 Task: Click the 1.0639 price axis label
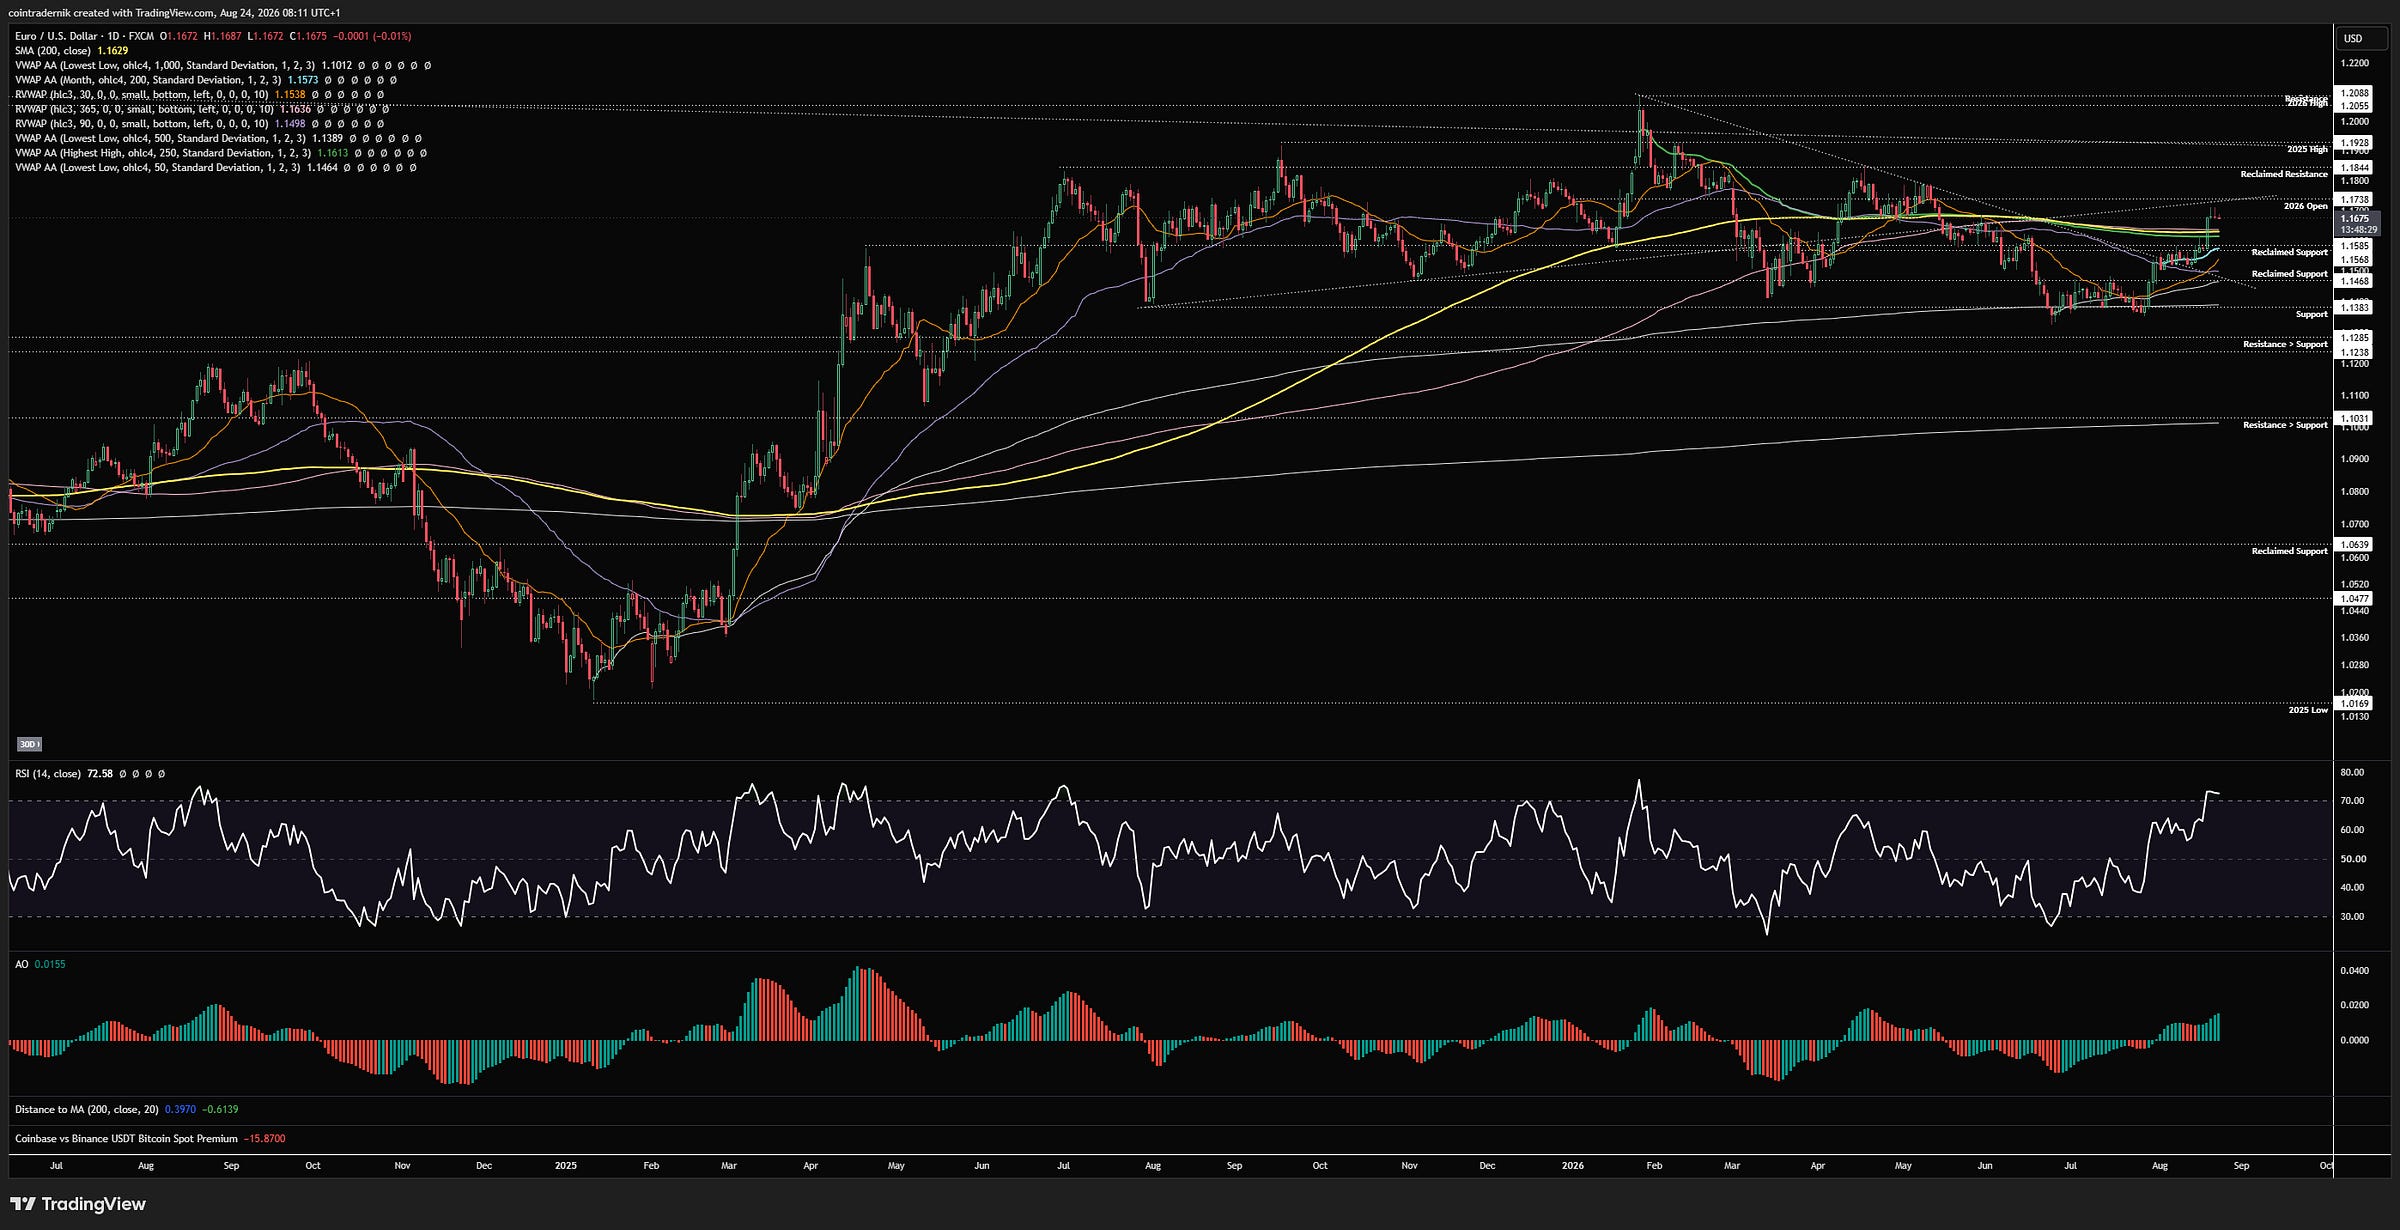(2353, 545)
